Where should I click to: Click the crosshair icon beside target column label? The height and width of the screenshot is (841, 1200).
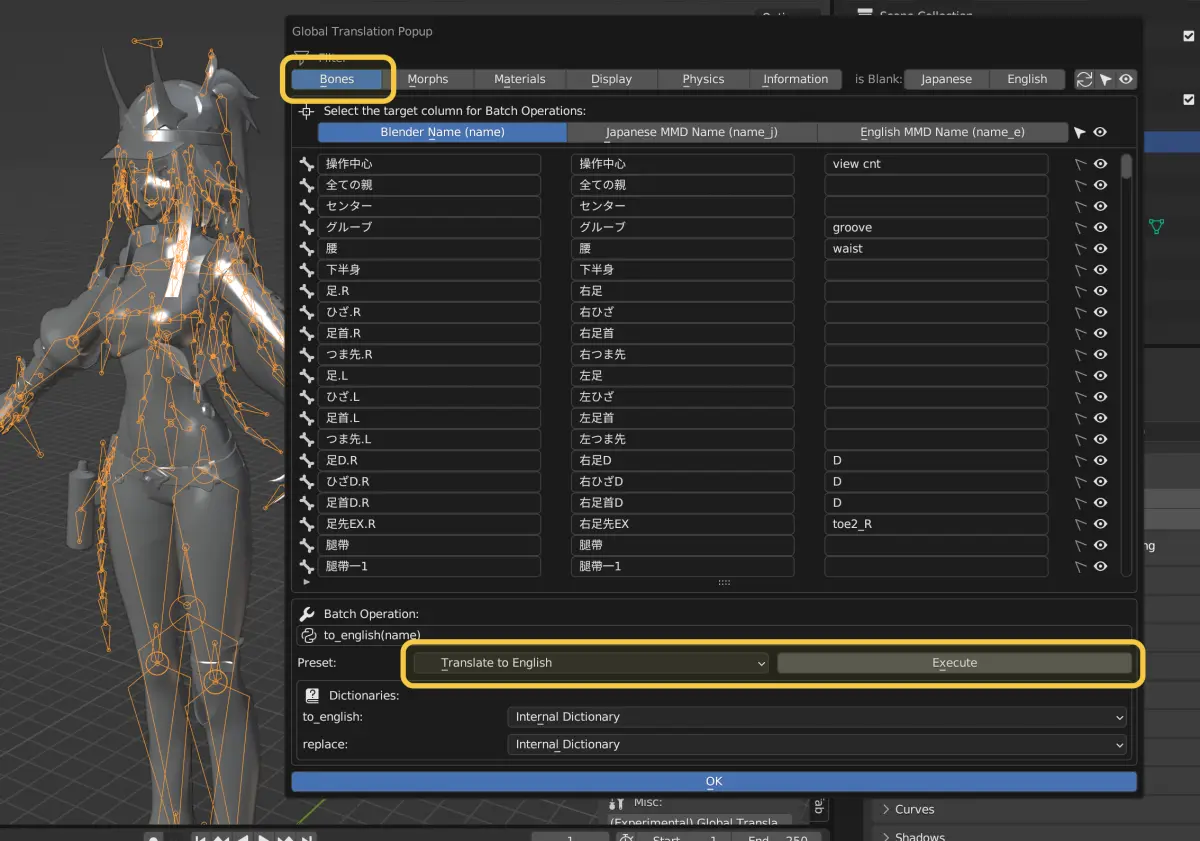point(307,111)
